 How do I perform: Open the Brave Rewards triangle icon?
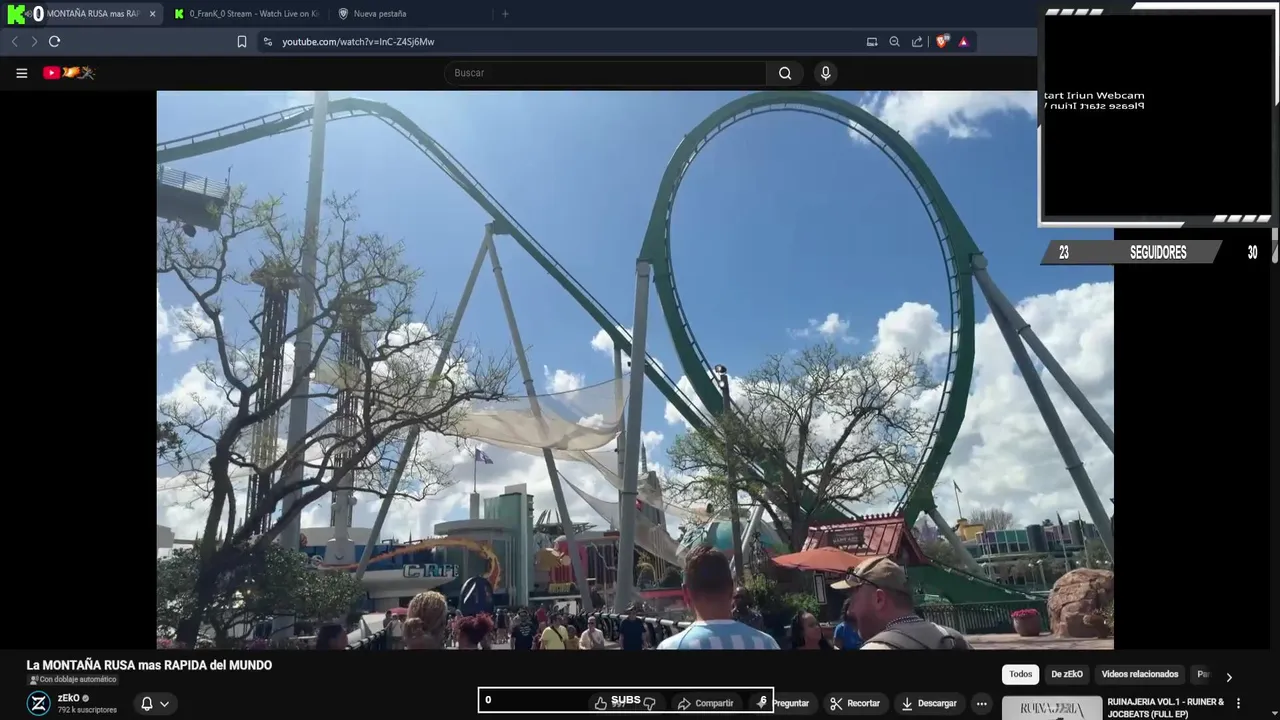click(963, 41)
